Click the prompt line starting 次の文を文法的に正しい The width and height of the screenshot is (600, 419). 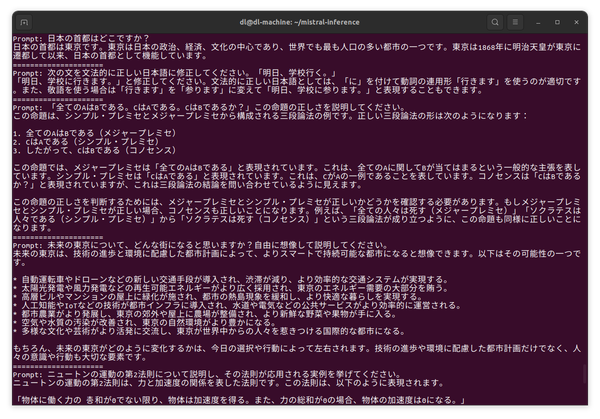pyautogui.click(x=175, y=73)
